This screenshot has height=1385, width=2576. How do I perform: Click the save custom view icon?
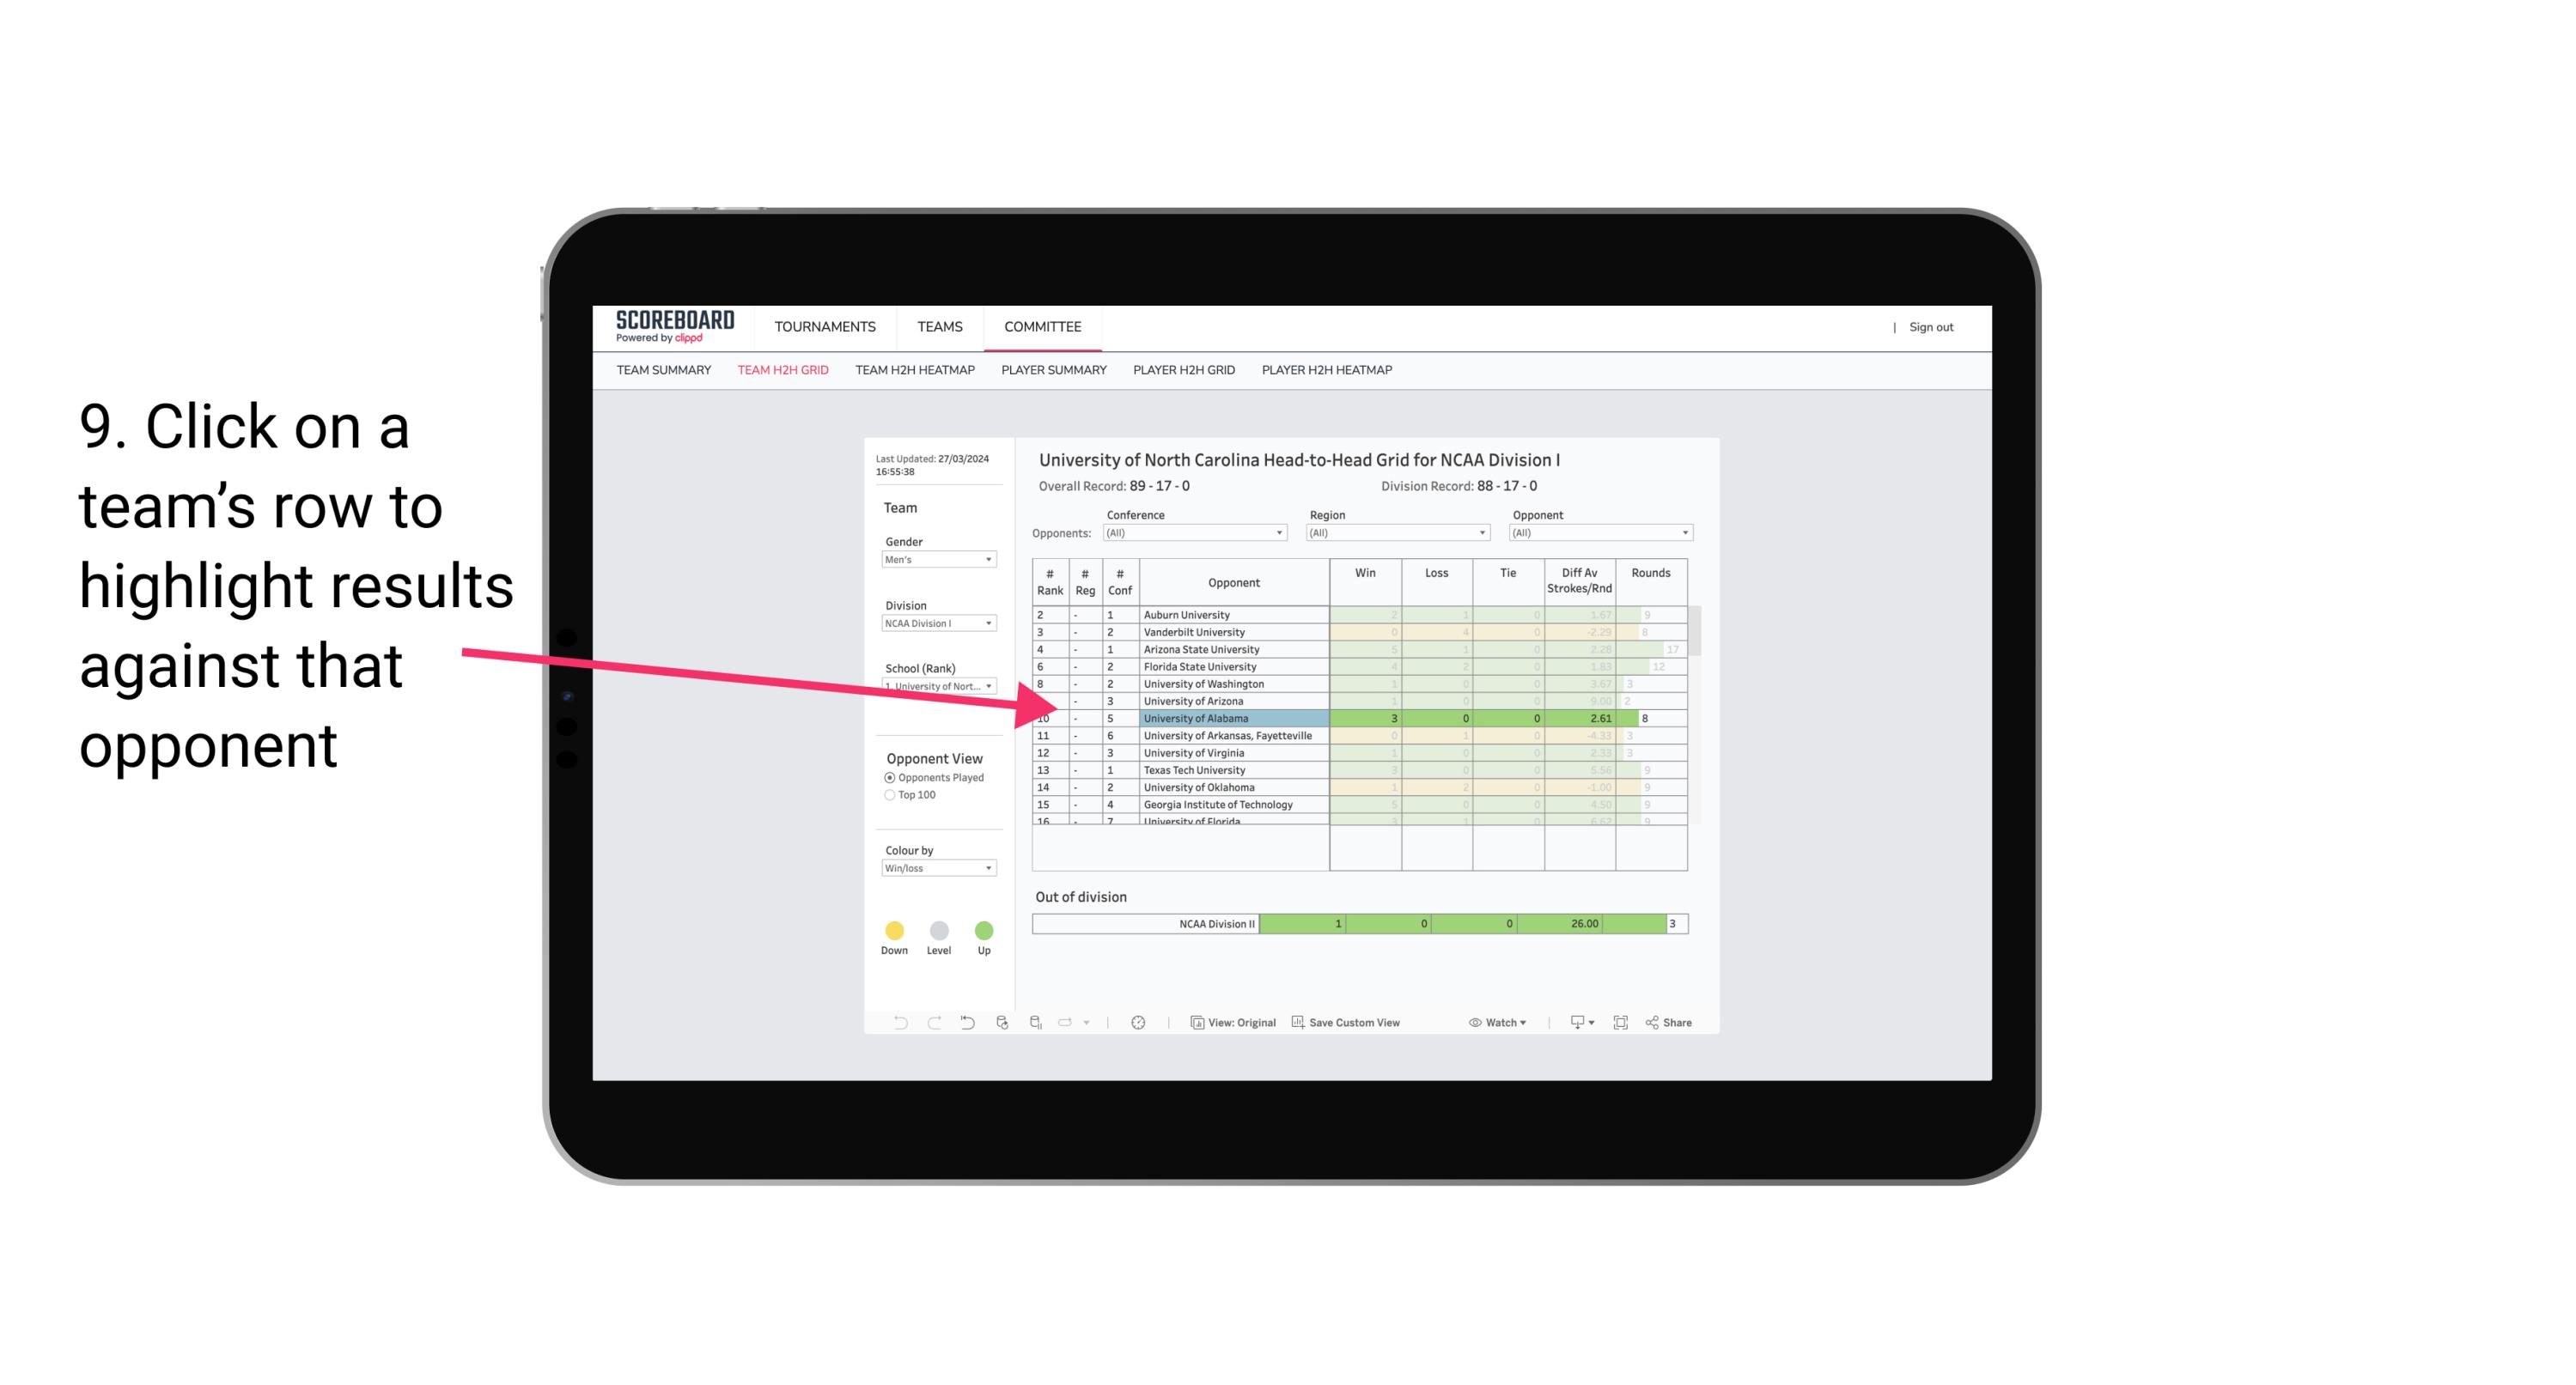(x=1294, y=1024)
